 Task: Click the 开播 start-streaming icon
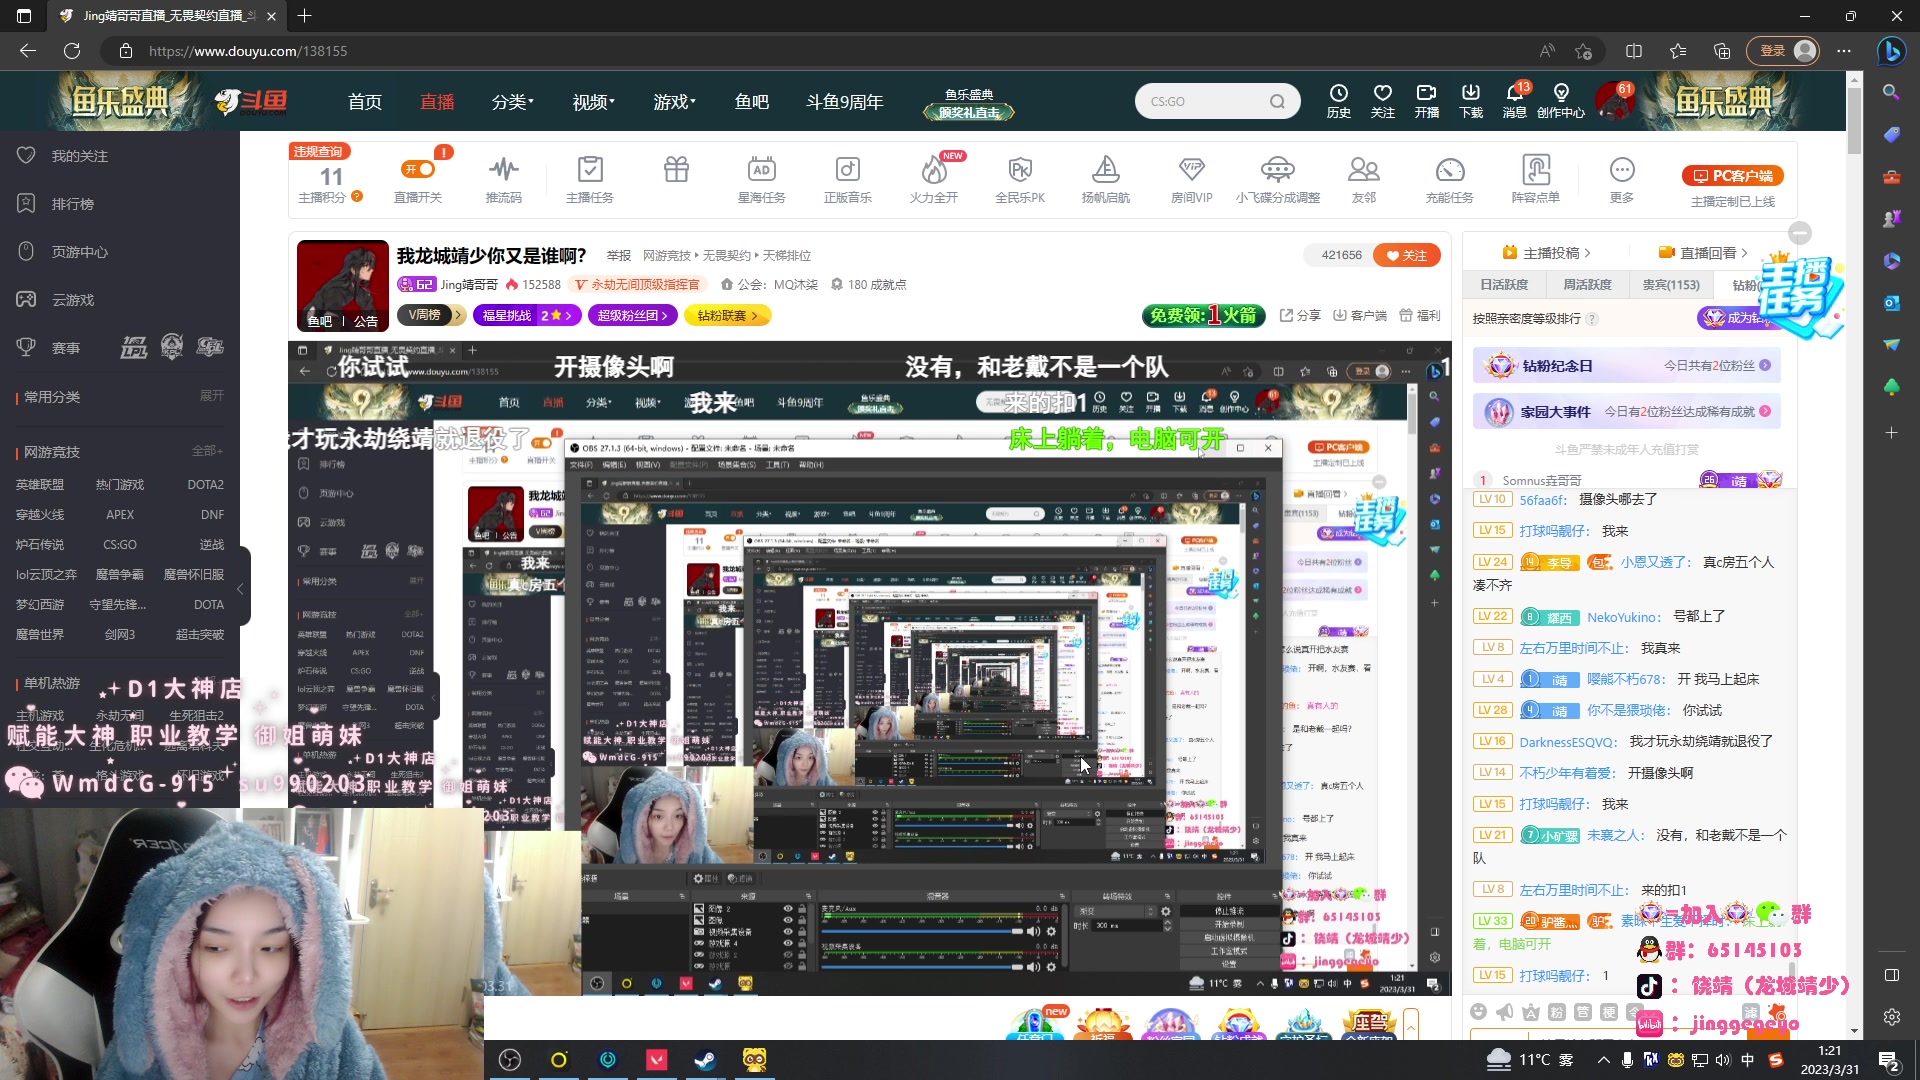pos(1426,101)
